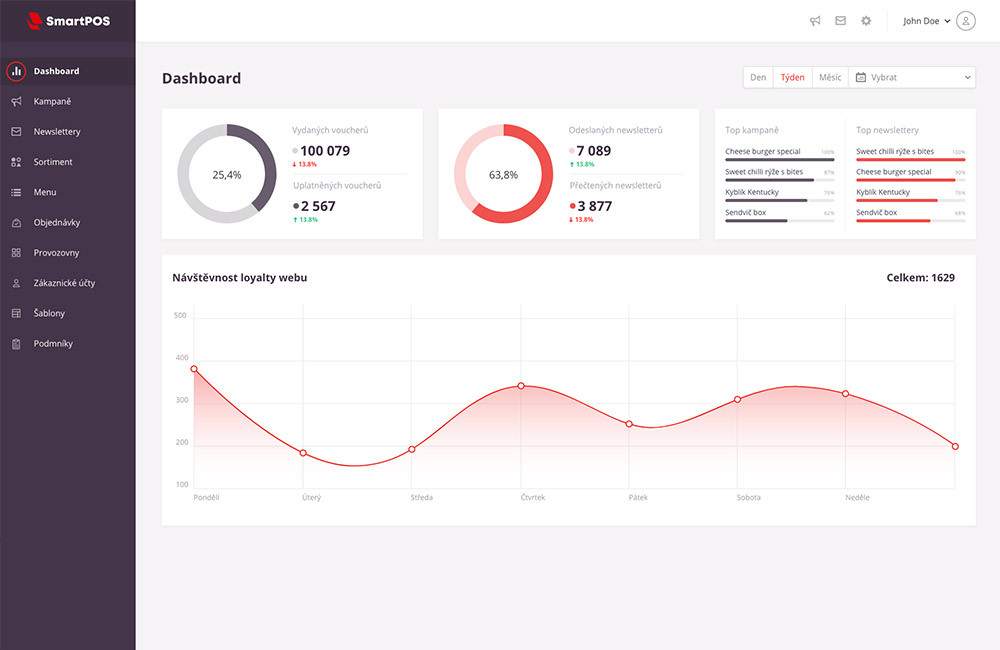
Task: Switch period to Měsíc
Action: pos(830,77)
